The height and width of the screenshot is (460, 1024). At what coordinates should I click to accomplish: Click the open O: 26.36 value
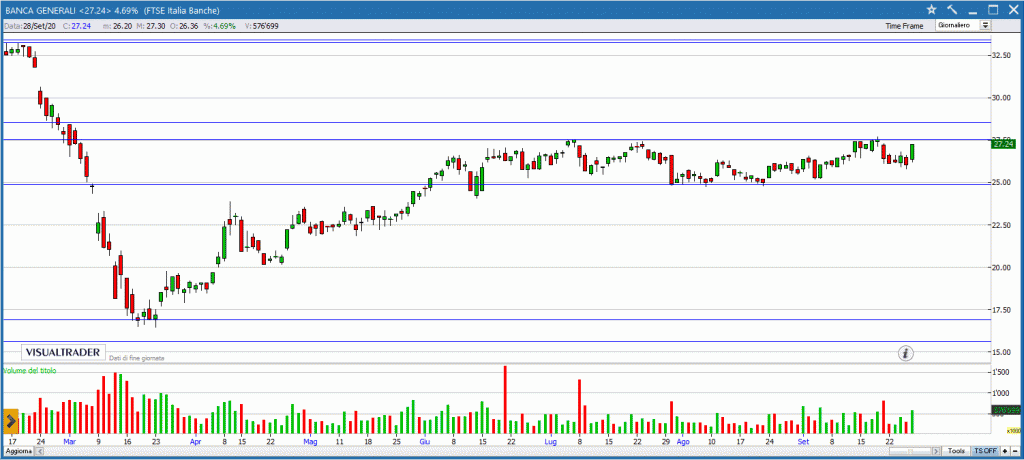tap(191, 26)
